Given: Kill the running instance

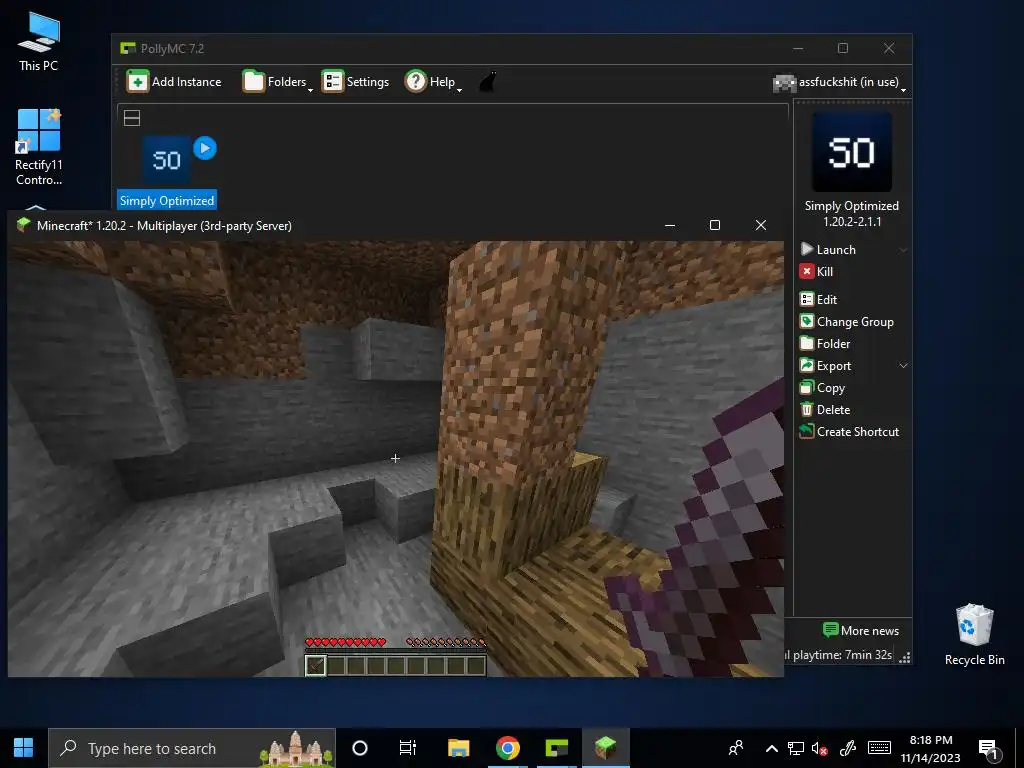Looking at the screenshot, I should (816, 272).
